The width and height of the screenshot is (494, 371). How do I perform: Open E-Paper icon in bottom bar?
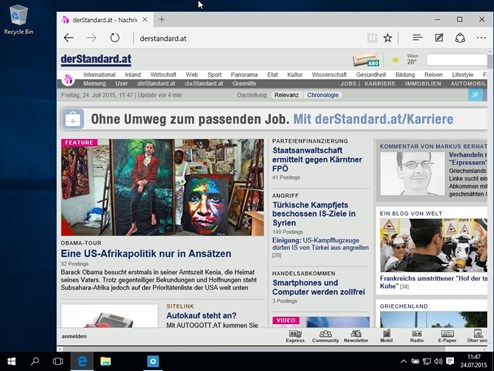(x=447, y=336)
